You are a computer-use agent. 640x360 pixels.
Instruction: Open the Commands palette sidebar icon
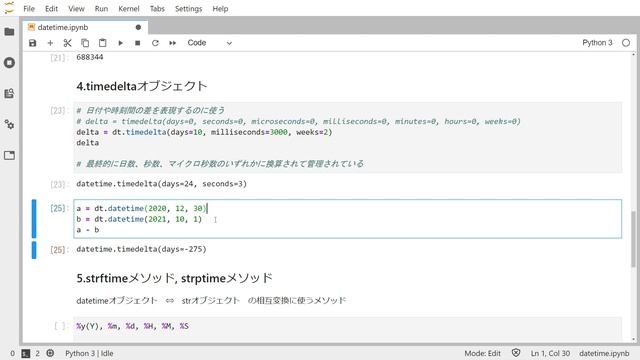[x=9, y=93]
